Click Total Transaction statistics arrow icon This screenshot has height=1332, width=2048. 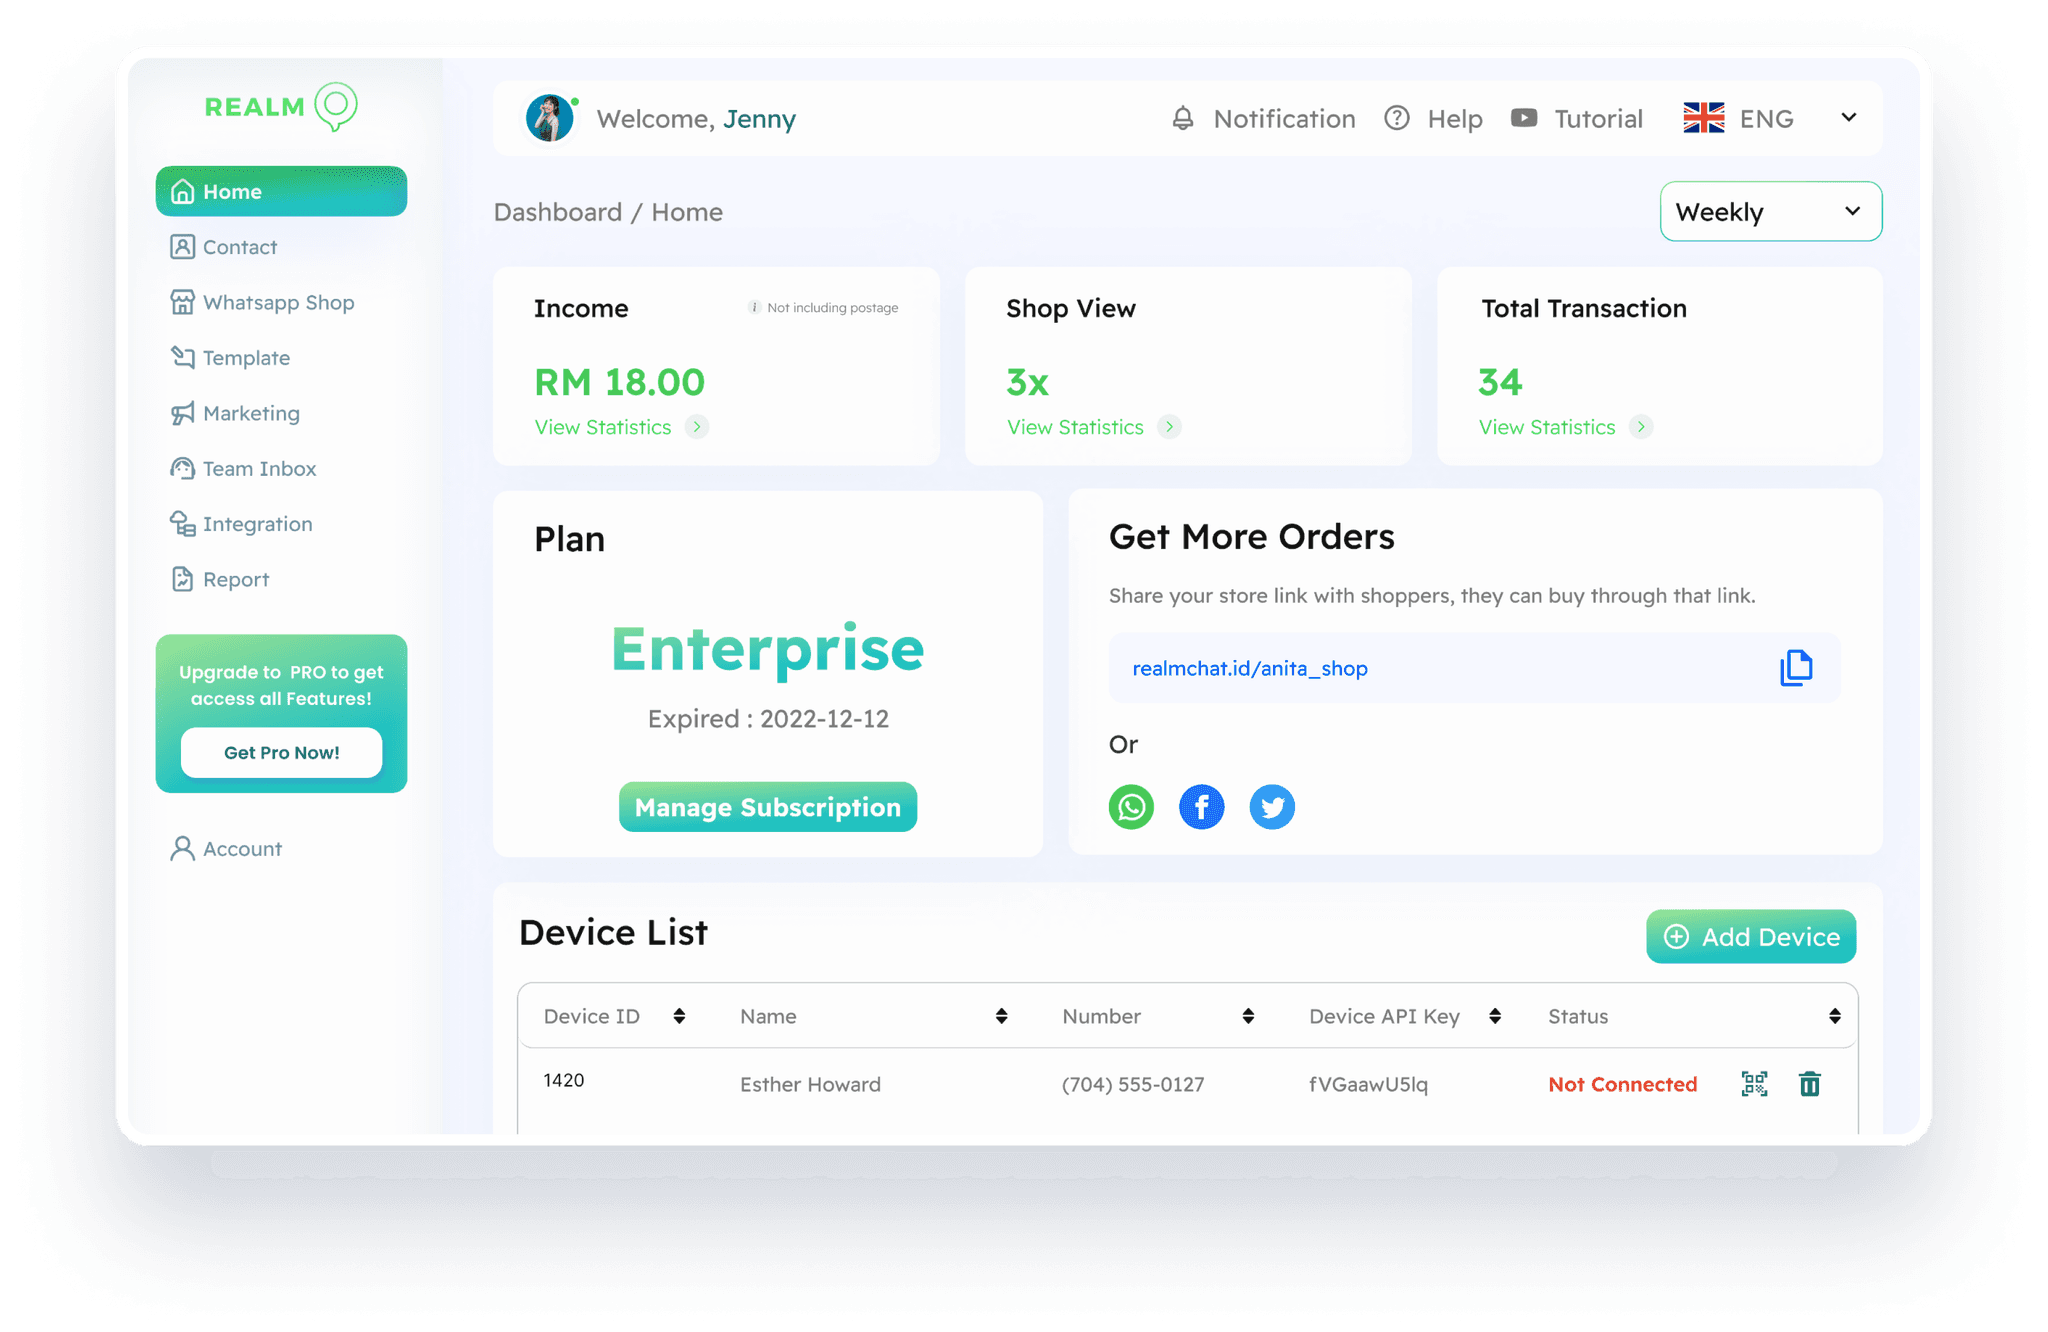(x=1641, y=427)
